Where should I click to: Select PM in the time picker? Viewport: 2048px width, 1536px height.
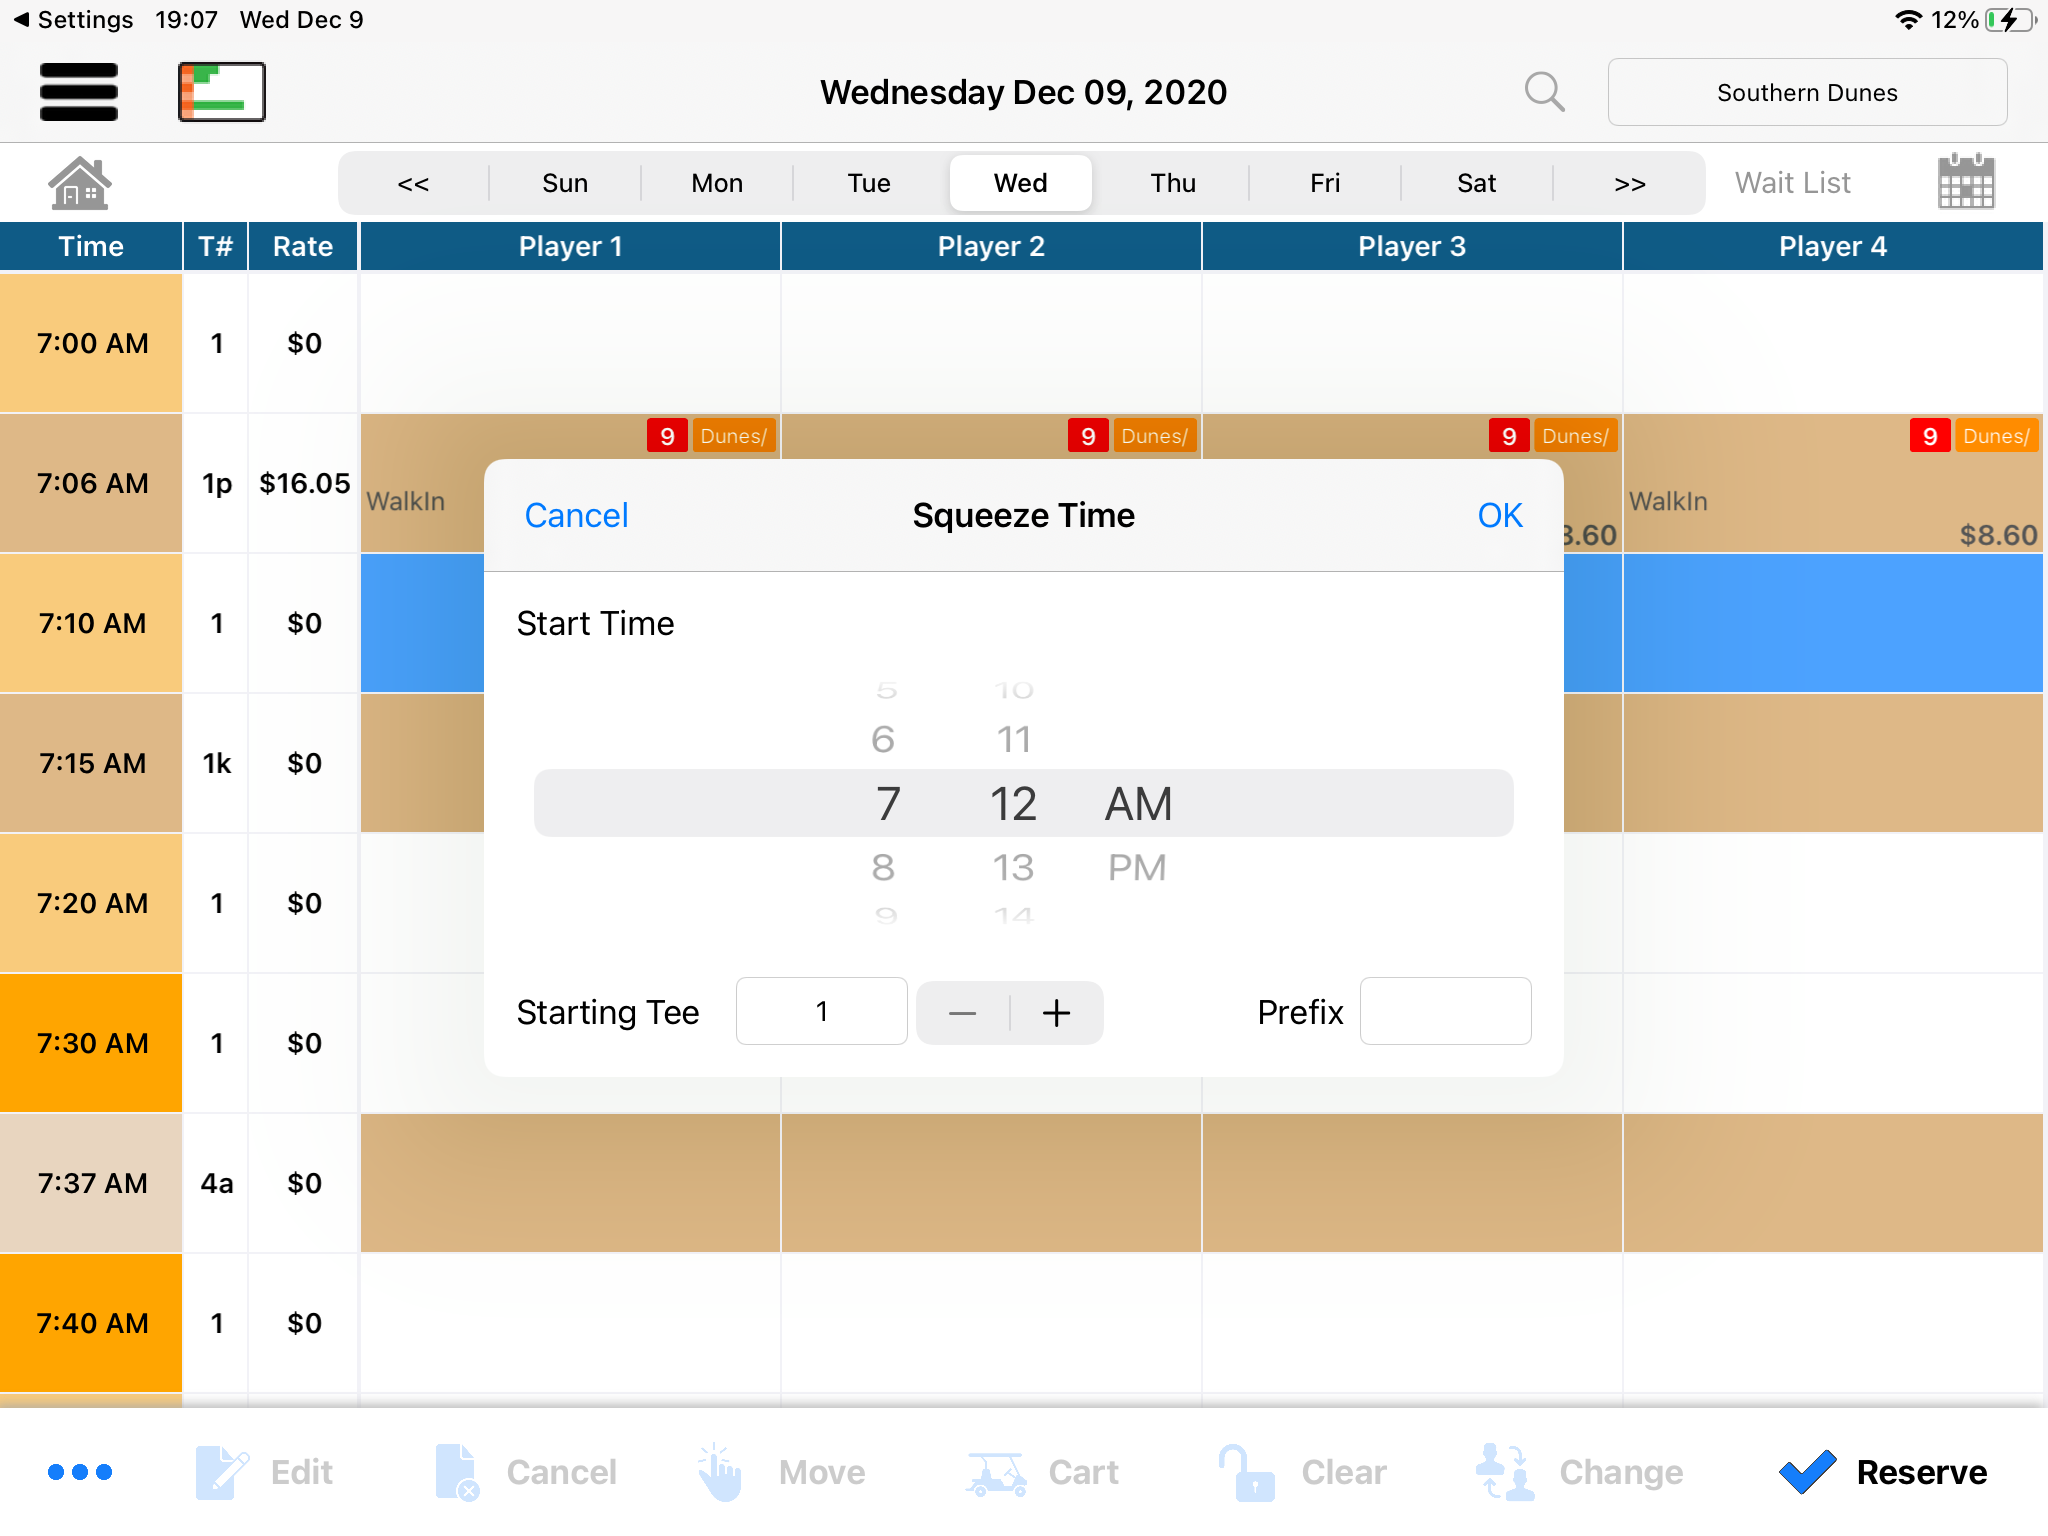[x=1137, y=867]
